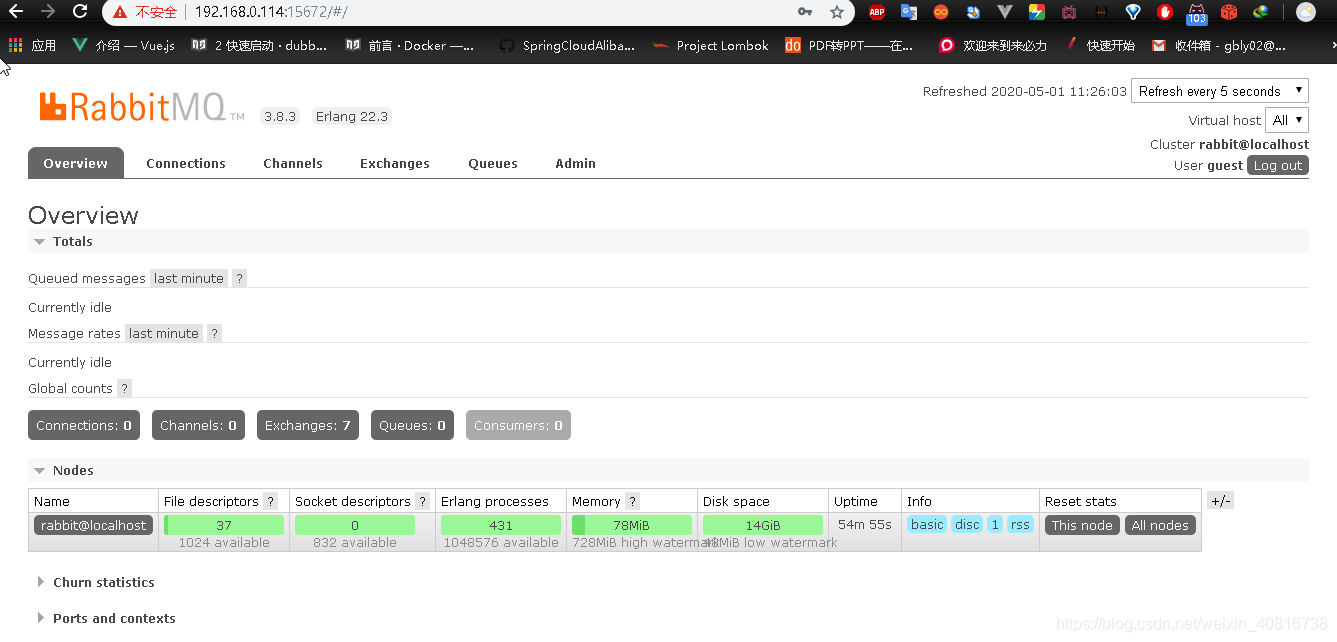Image resolution: width=1337 pixels, height=642 pixels.
Task: Click the Log out button
Action: (1278, 166)
